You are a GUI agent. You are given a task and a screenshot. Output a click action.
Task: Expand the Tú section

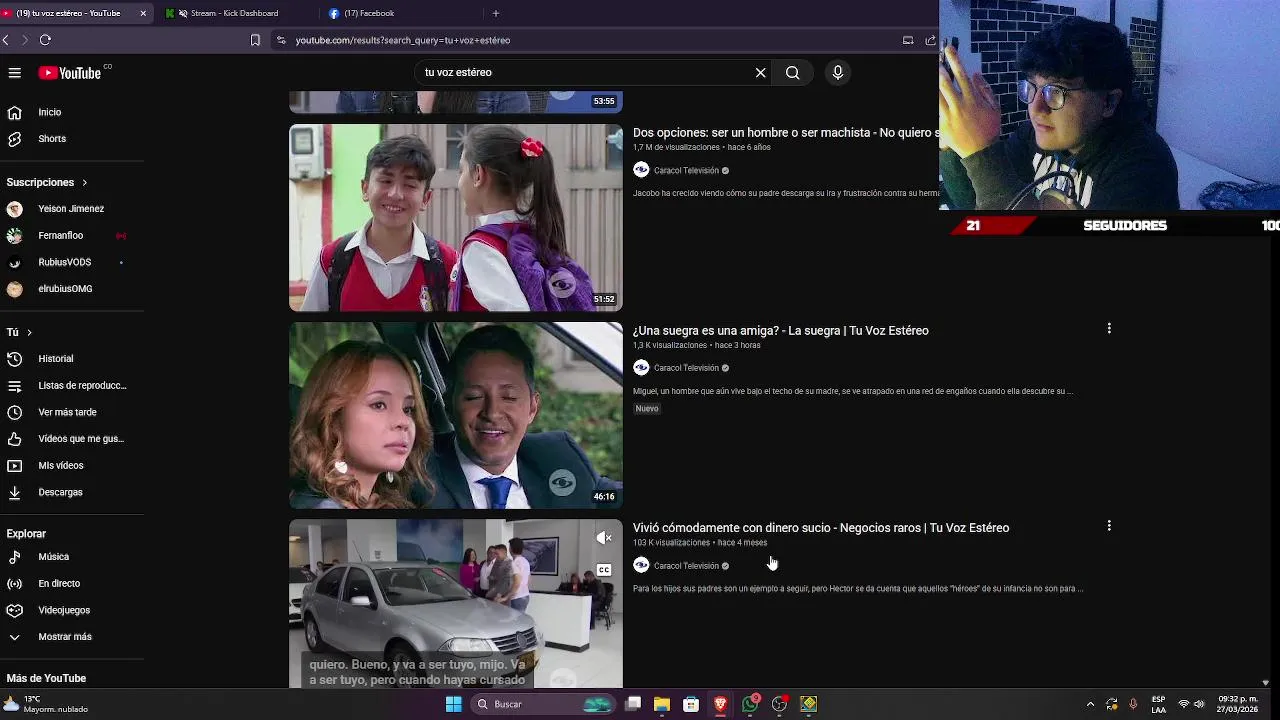point(19,332)
